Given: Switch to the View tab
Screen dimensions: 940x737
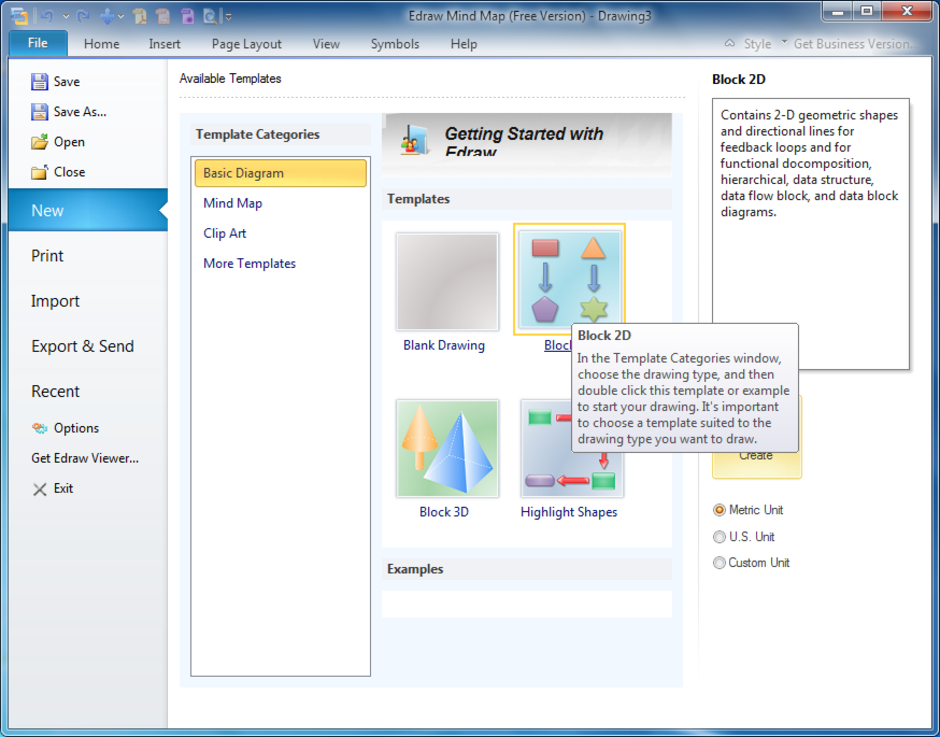Looking at the screenshot, I should click(x=326, y=44).
